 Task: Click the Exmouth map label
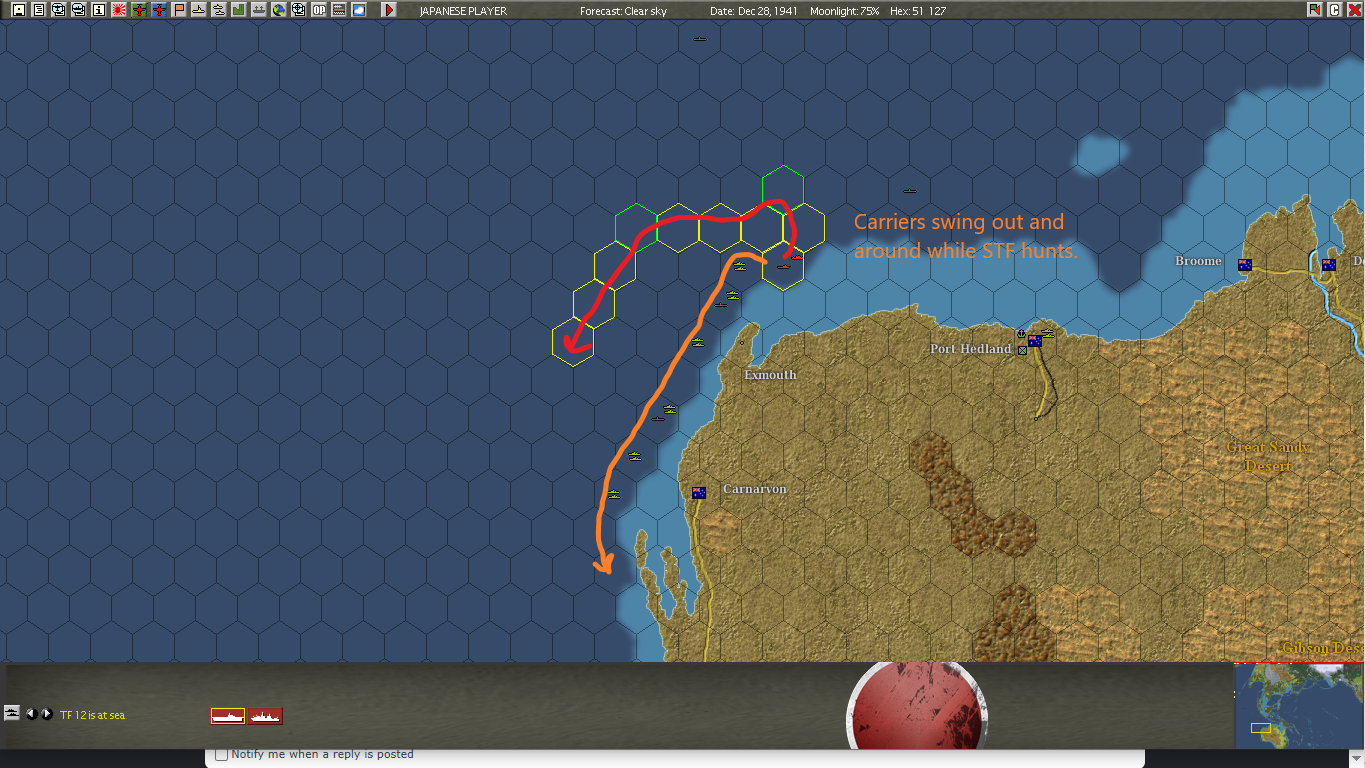(770, 375)
